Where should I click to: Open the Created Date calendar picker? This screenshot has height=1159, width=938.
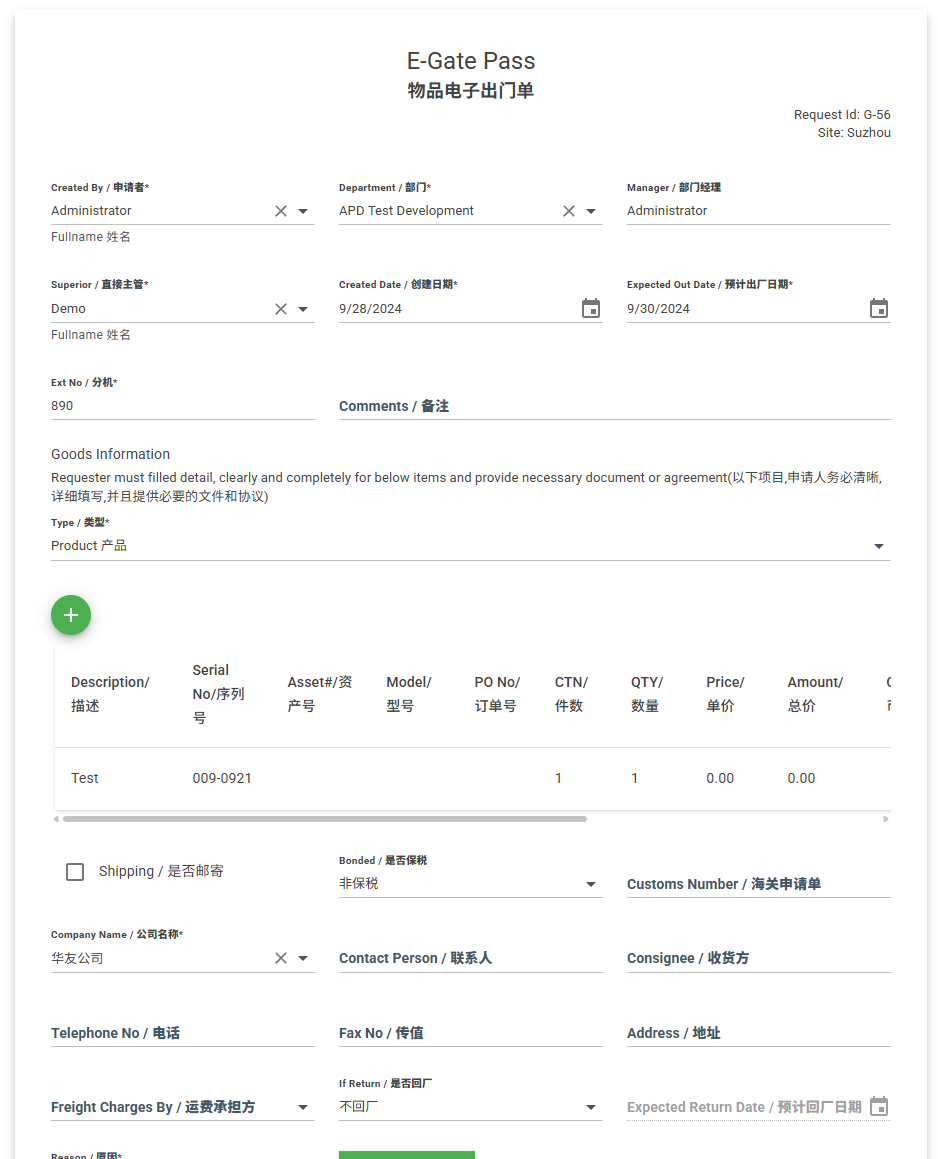(591, 309)
